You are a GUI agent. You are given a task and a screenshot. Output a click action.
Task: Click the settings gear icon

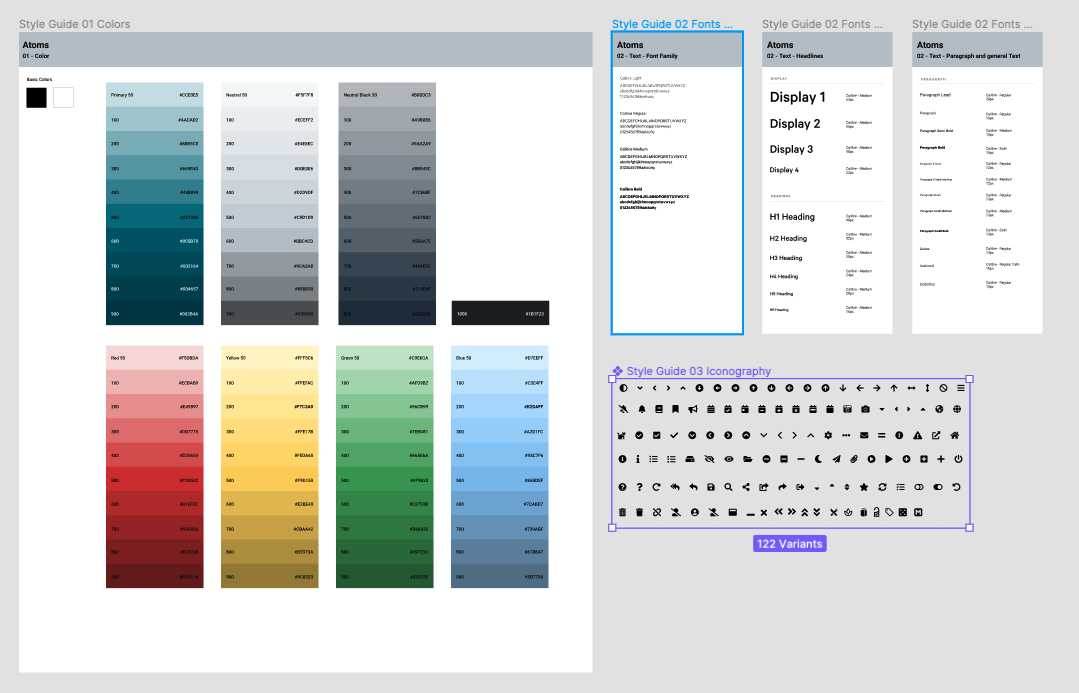click(827, 435)
